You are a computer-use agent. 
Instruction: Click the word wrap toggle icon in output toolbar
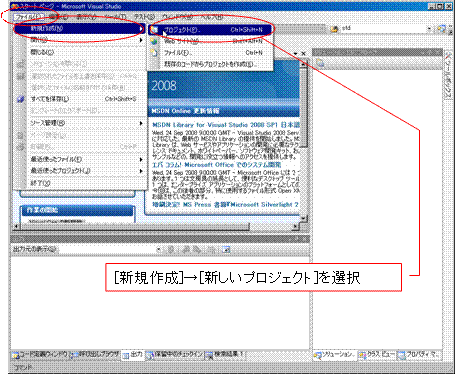(227, 249)
